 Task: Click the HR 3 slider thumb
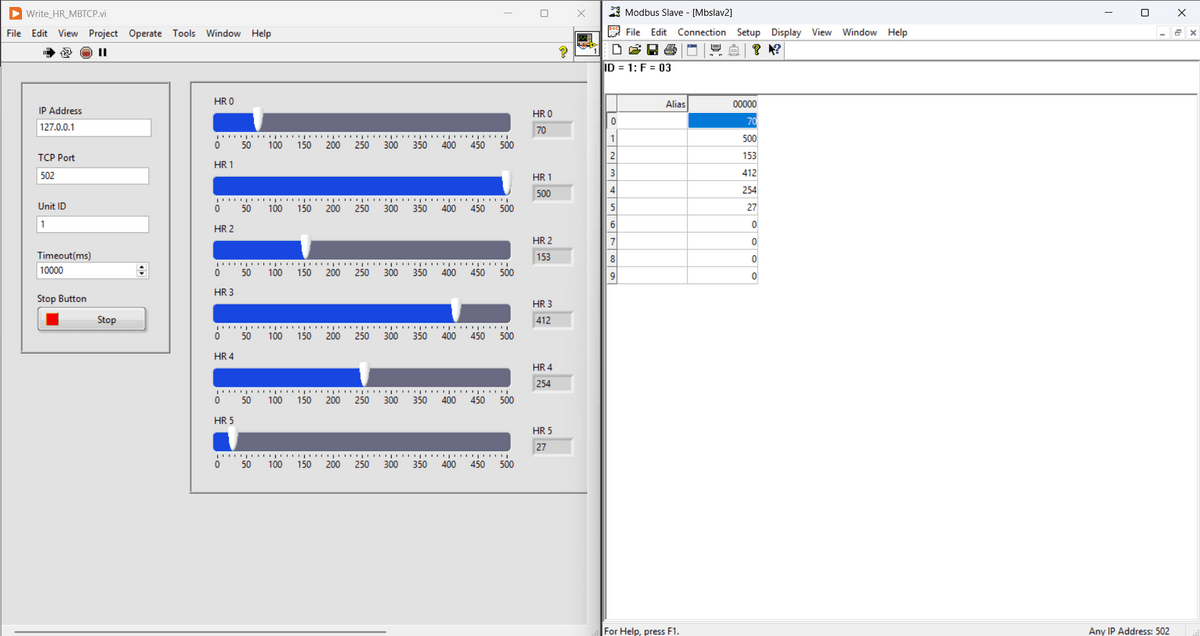[x=456, y=310]
